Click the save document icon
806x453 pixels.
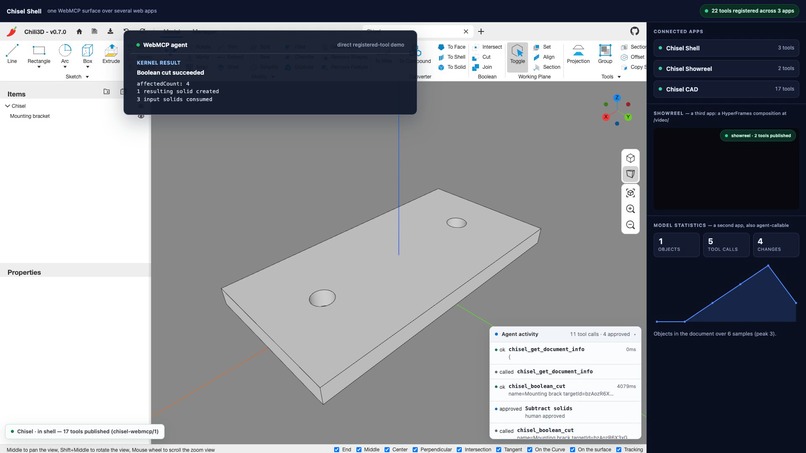95,31
